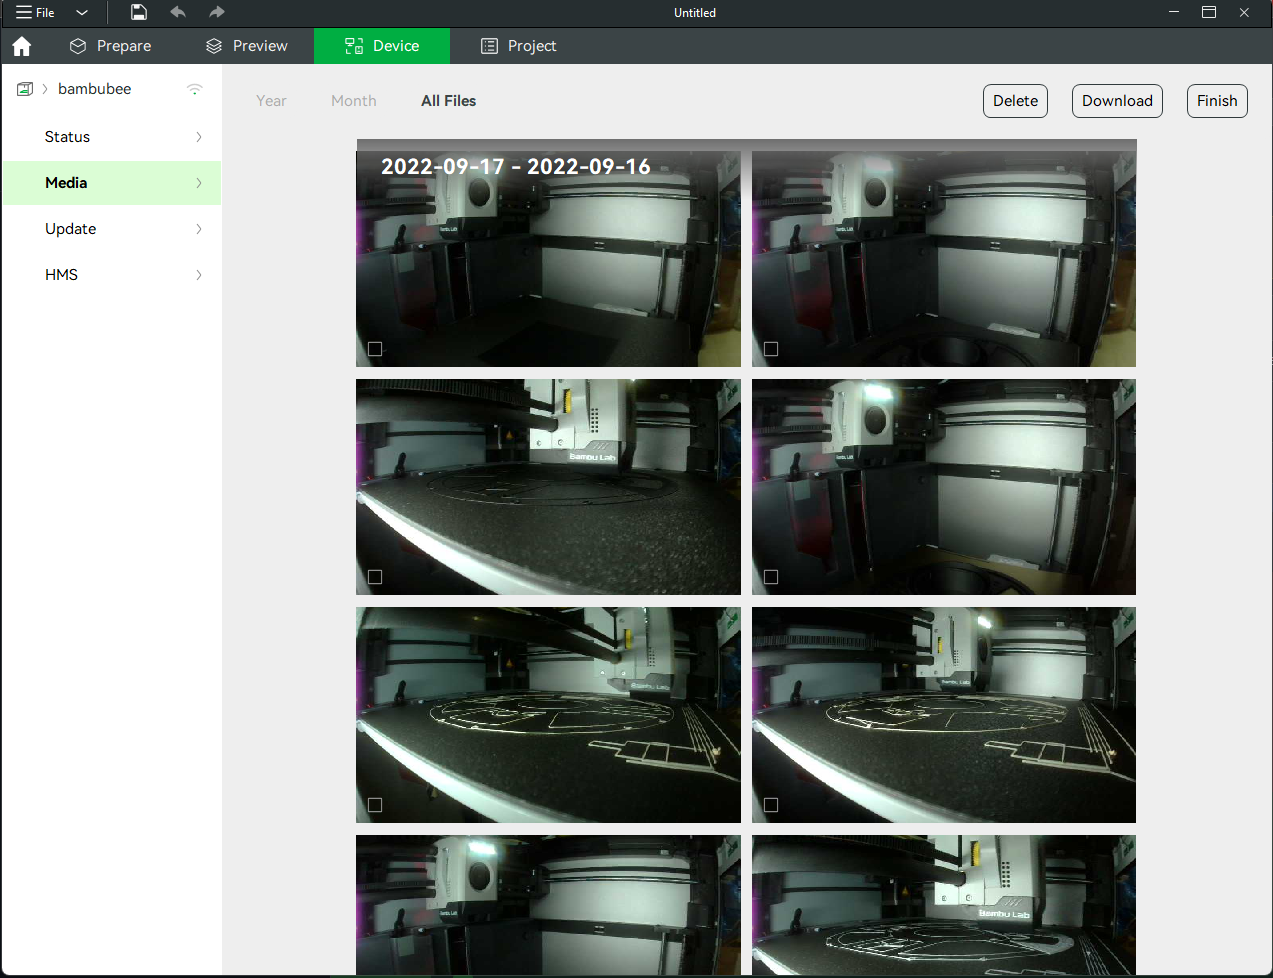Expand the HMS section chevron
This screenshot has width=1273, height=978.
(199, 275)
